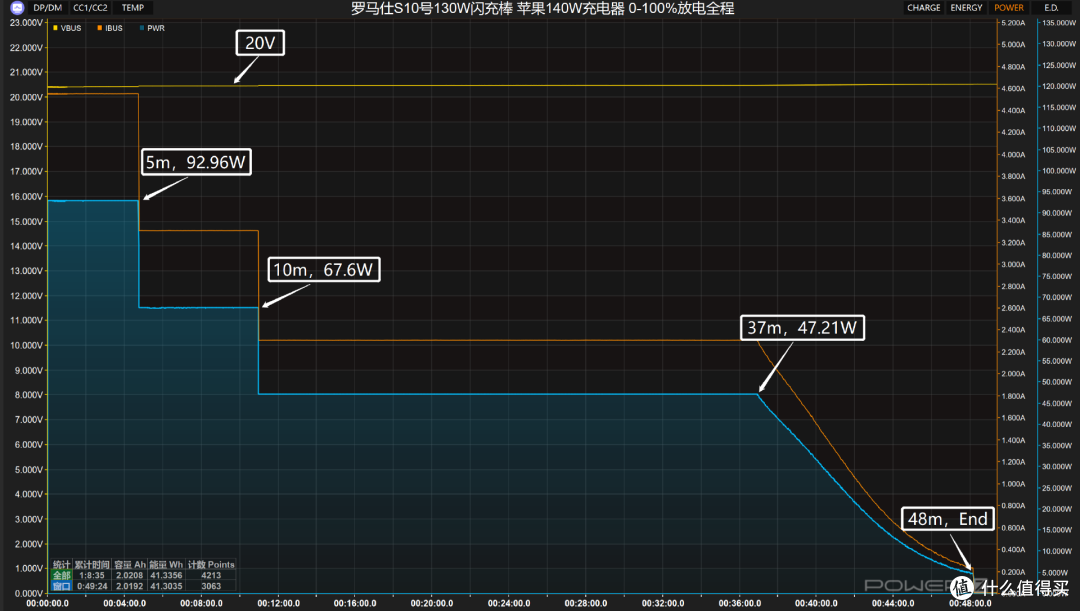1080x611 pixels.
Task: Click the 23.000V voltage axis label
Action: point(26,23)
